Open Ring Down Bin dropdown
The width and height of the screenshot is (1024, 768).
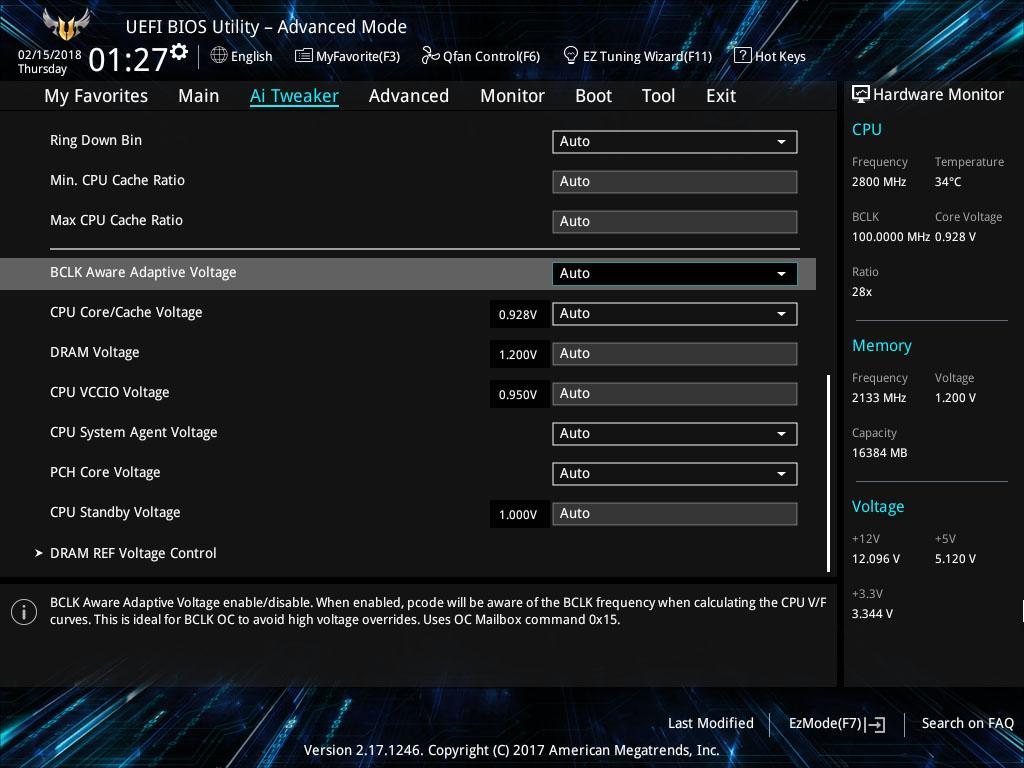[x=675, y=142]
